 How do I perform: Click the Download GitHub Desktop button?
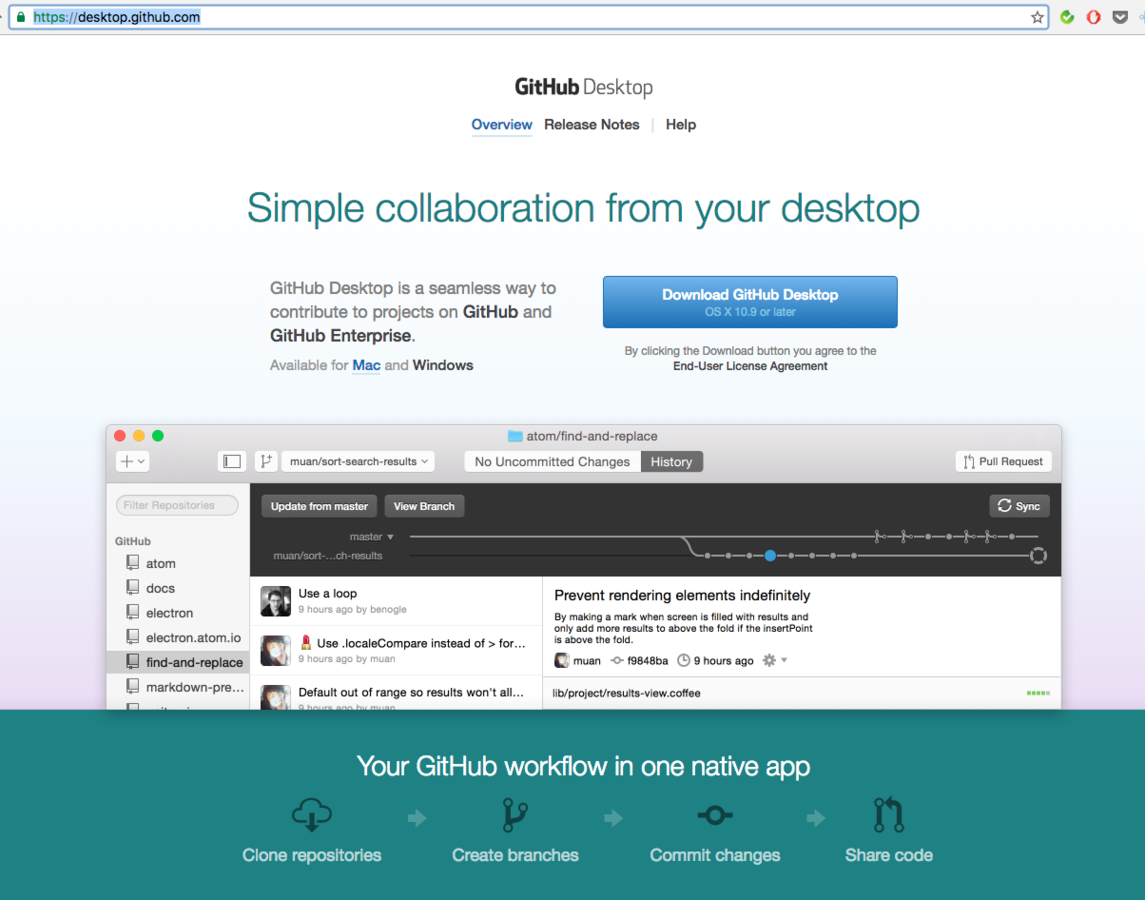pos(750,302)
